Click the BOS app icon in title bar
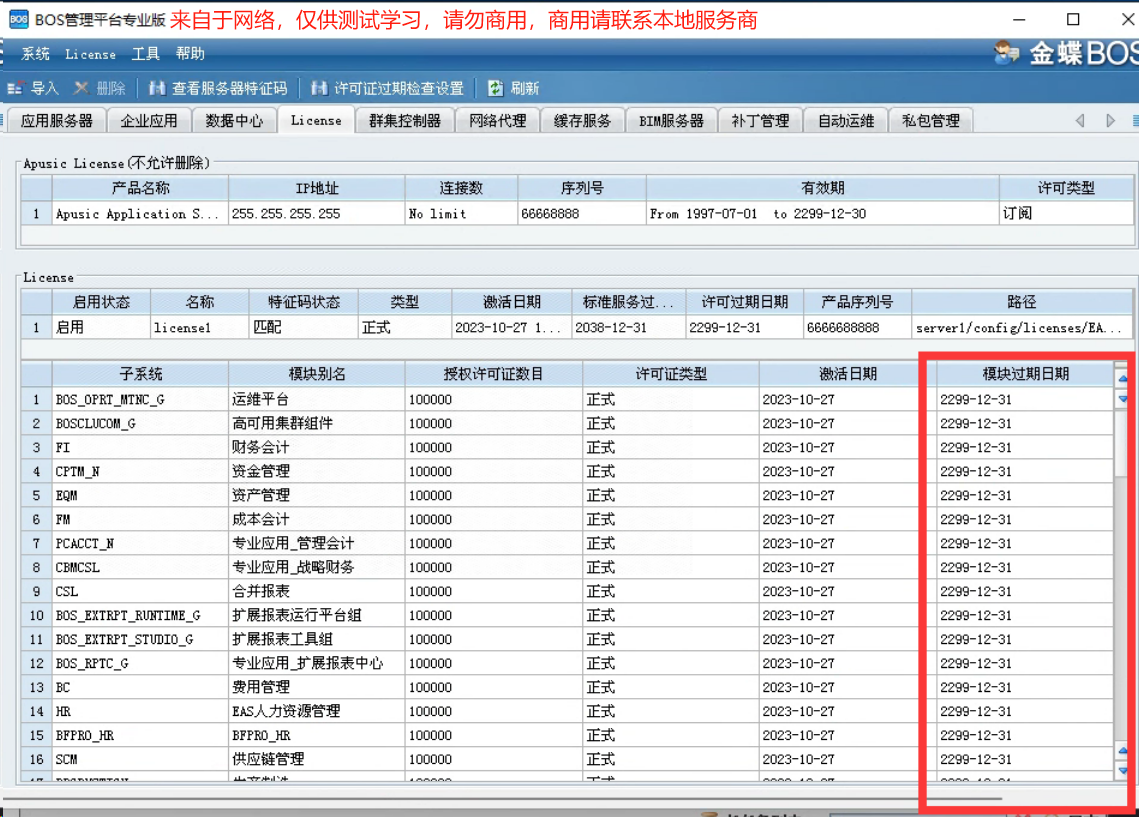The height and width of the screenshot is (817, 1139). [18, 20]
